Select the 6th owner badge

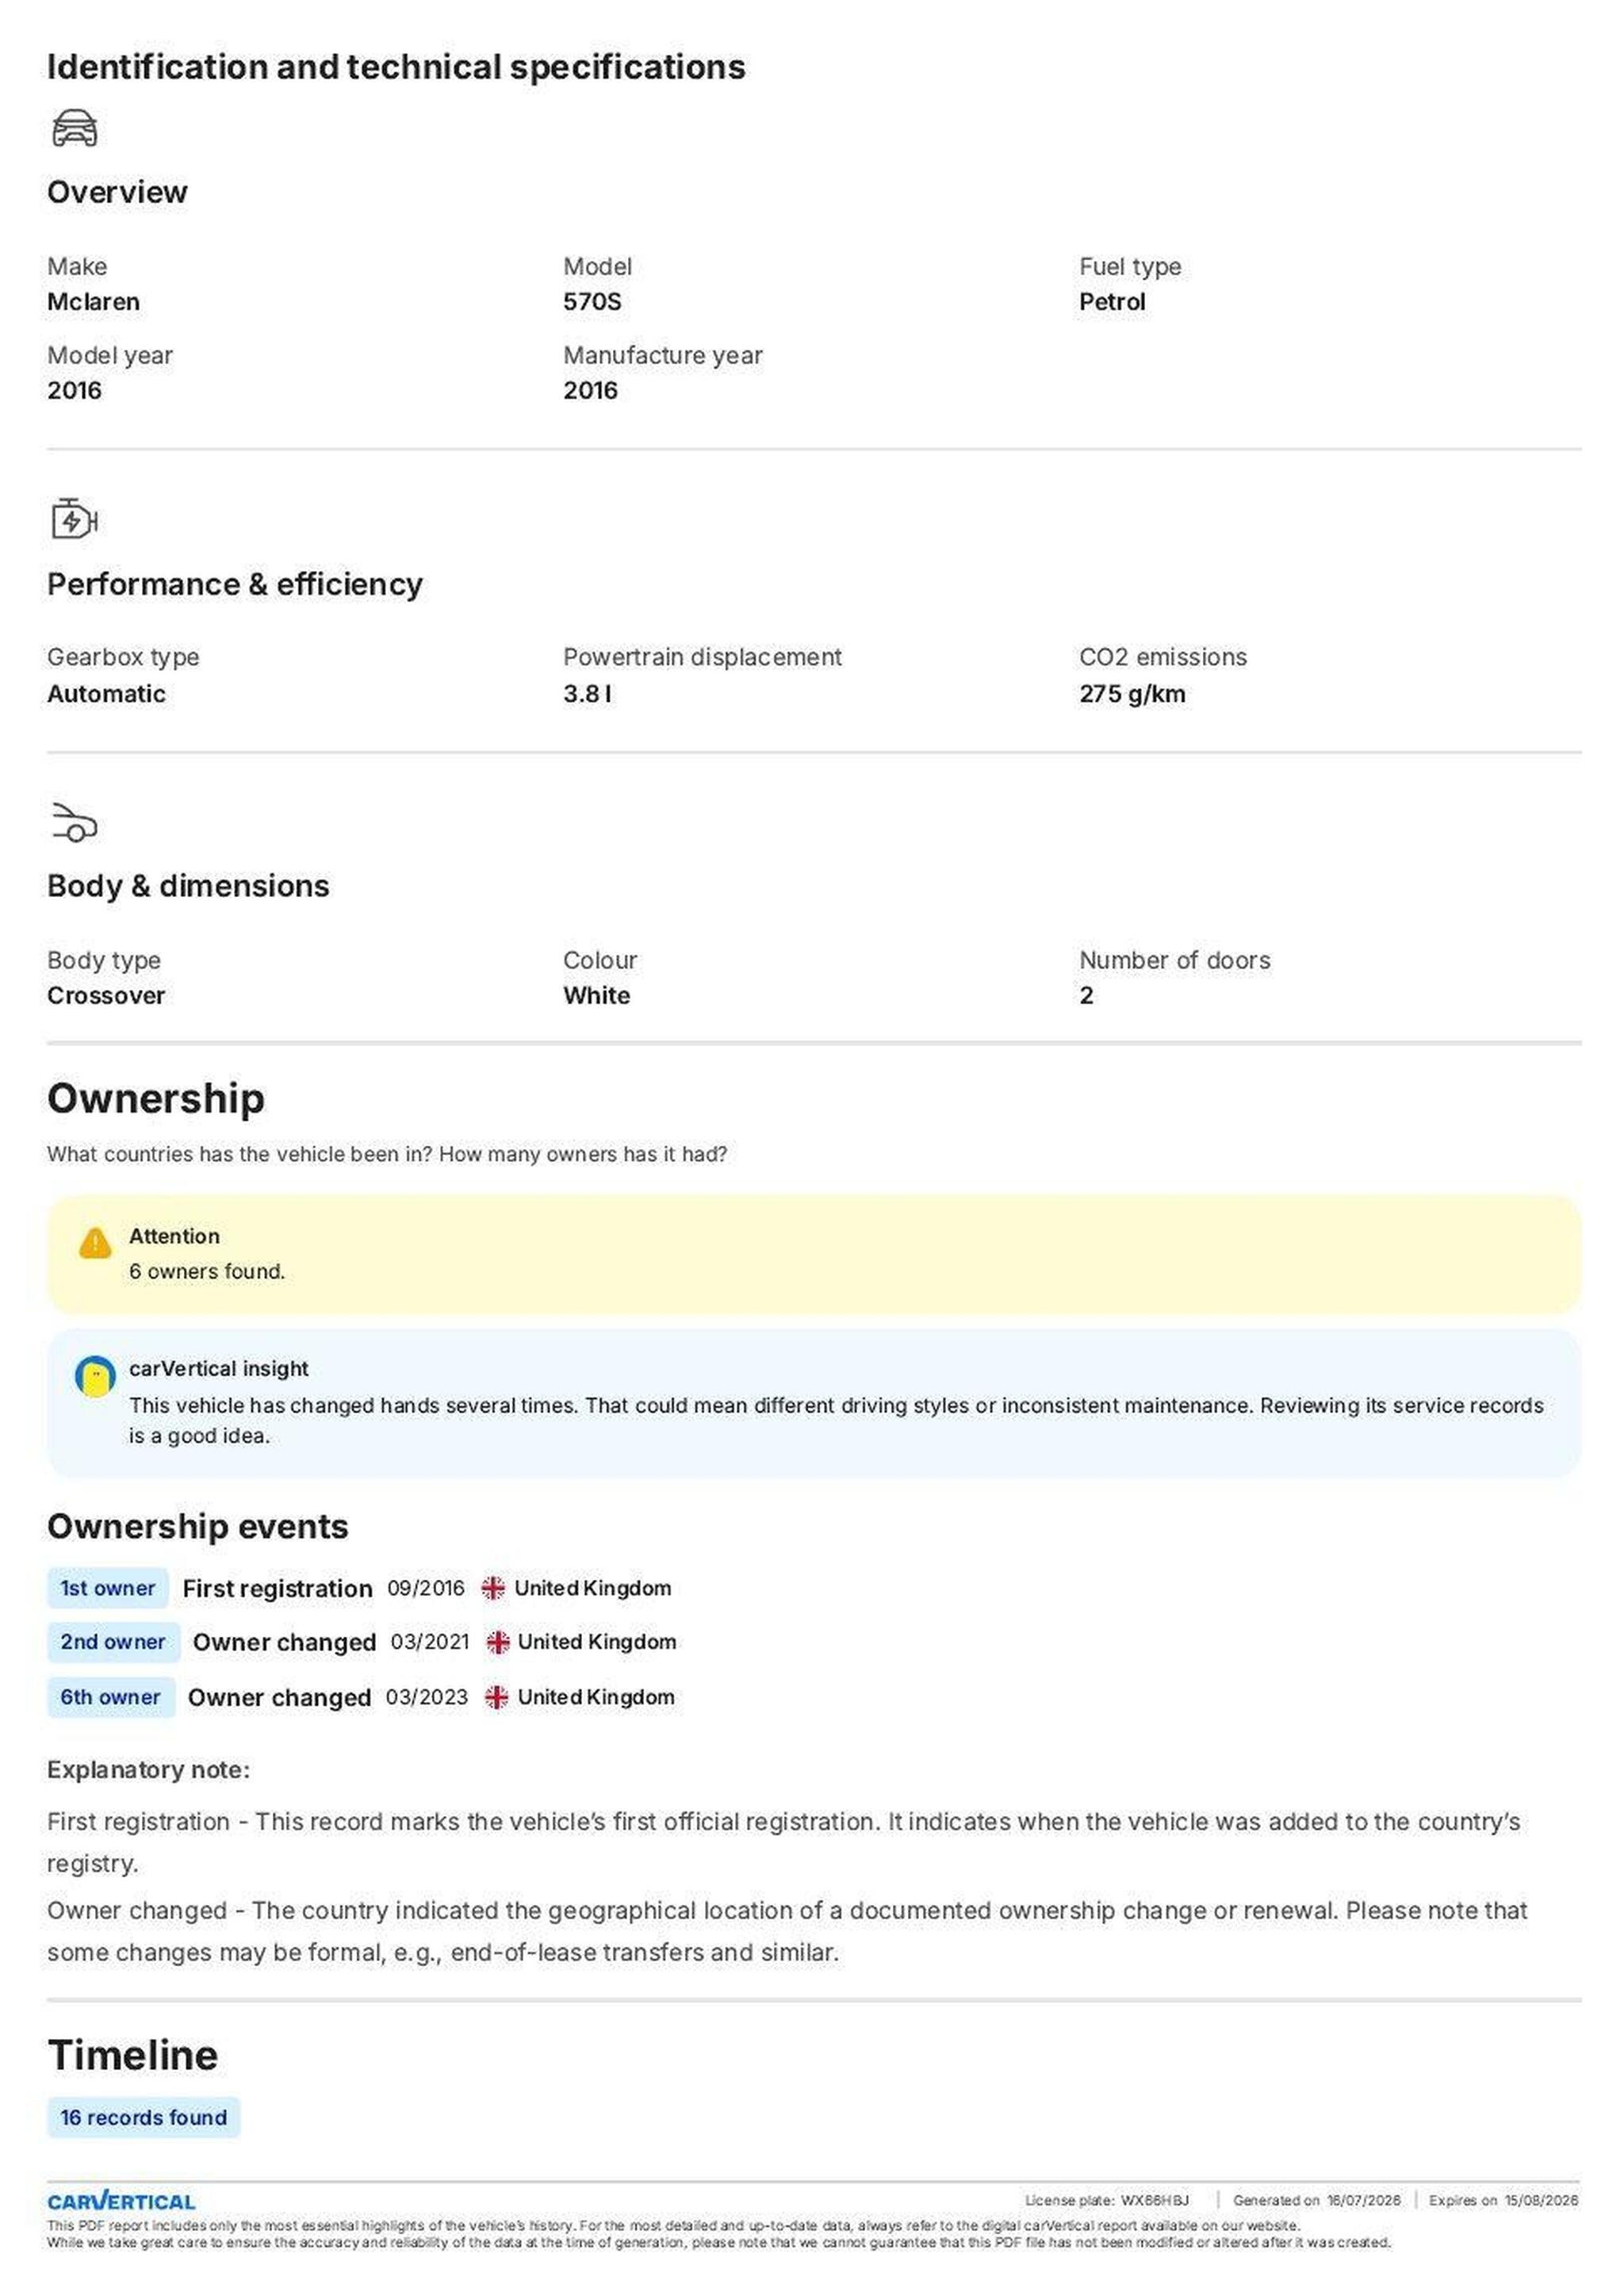coord(111,1697)
